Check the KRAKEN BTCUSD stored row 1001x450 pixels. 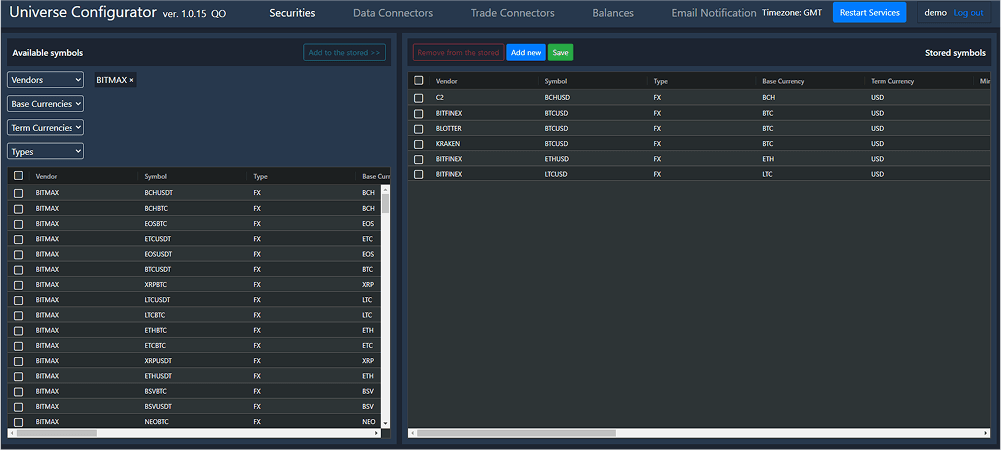[419, 144]
